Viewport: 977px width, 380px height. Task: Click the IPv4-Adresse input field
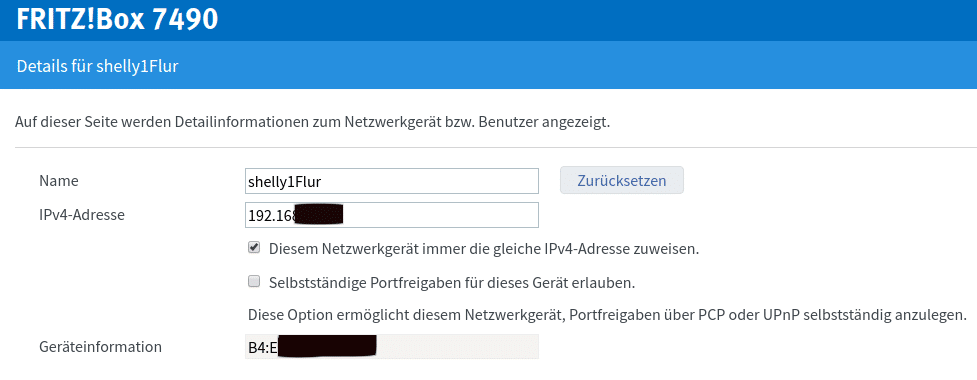point(391,216)
